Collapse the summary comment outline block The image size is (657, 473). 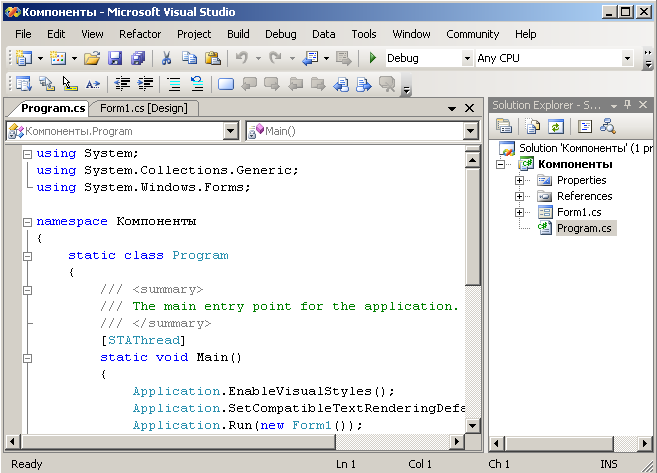(x=27, y=290)
